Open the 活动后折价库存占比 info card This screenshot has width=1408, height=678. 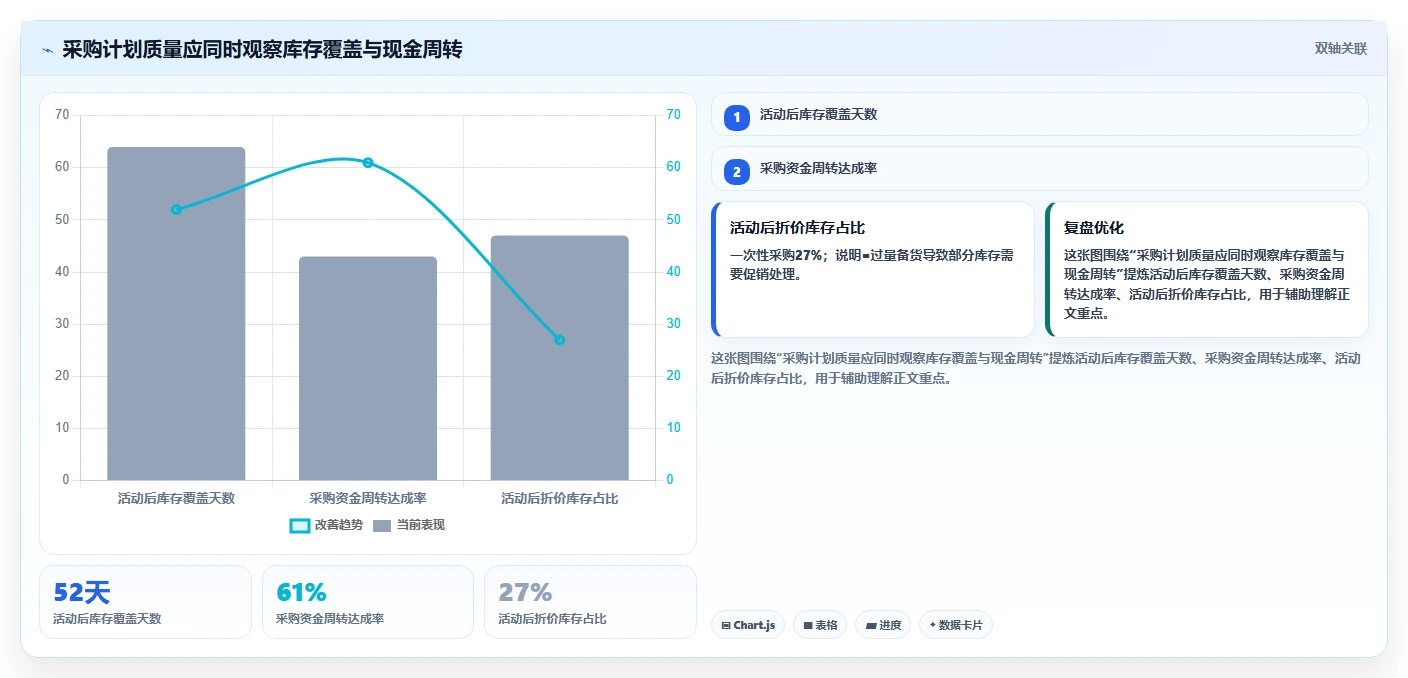(873, 270)
